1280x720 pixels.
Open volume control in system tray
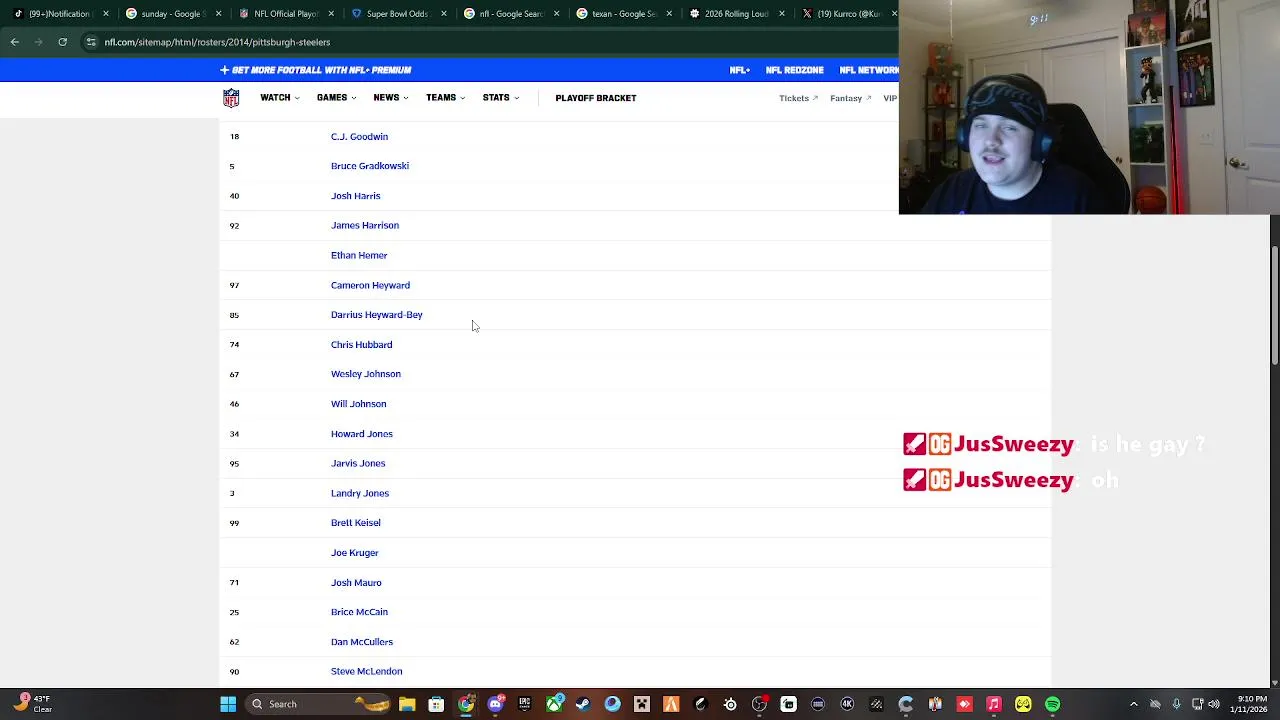[x=1214, y=704]
